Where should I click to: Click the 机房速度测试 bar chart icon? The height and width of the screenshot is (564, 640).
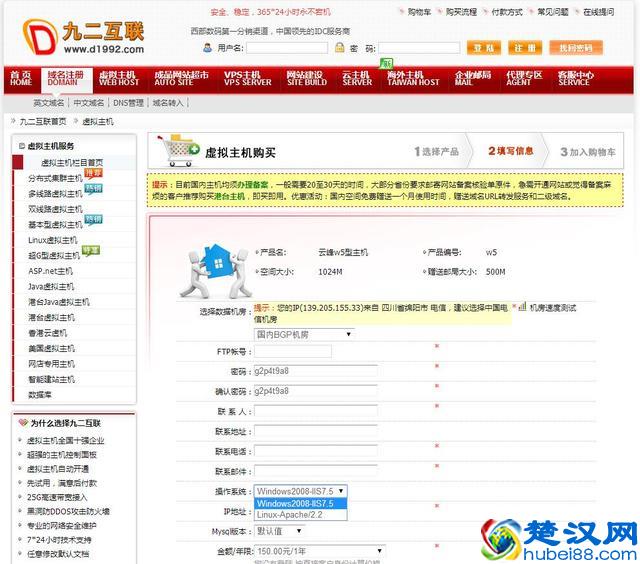tap(522, 307)
